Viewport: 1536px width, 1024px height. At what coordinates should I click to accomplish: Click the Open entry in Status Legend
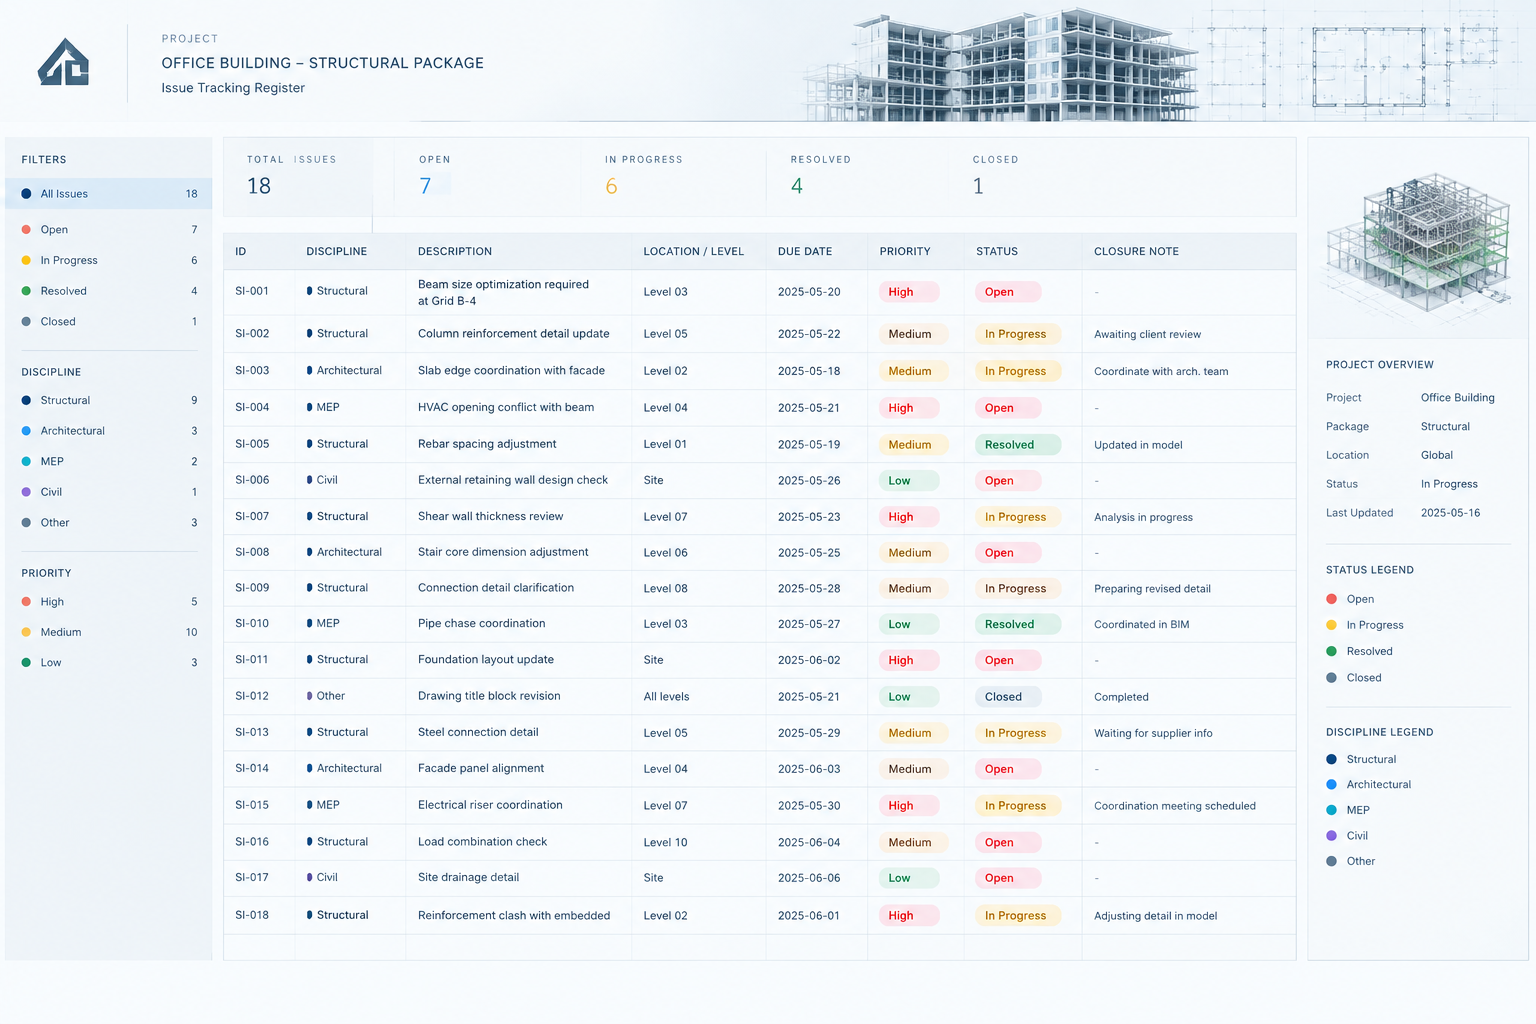pyautogui.click(x=1350, y=599)
